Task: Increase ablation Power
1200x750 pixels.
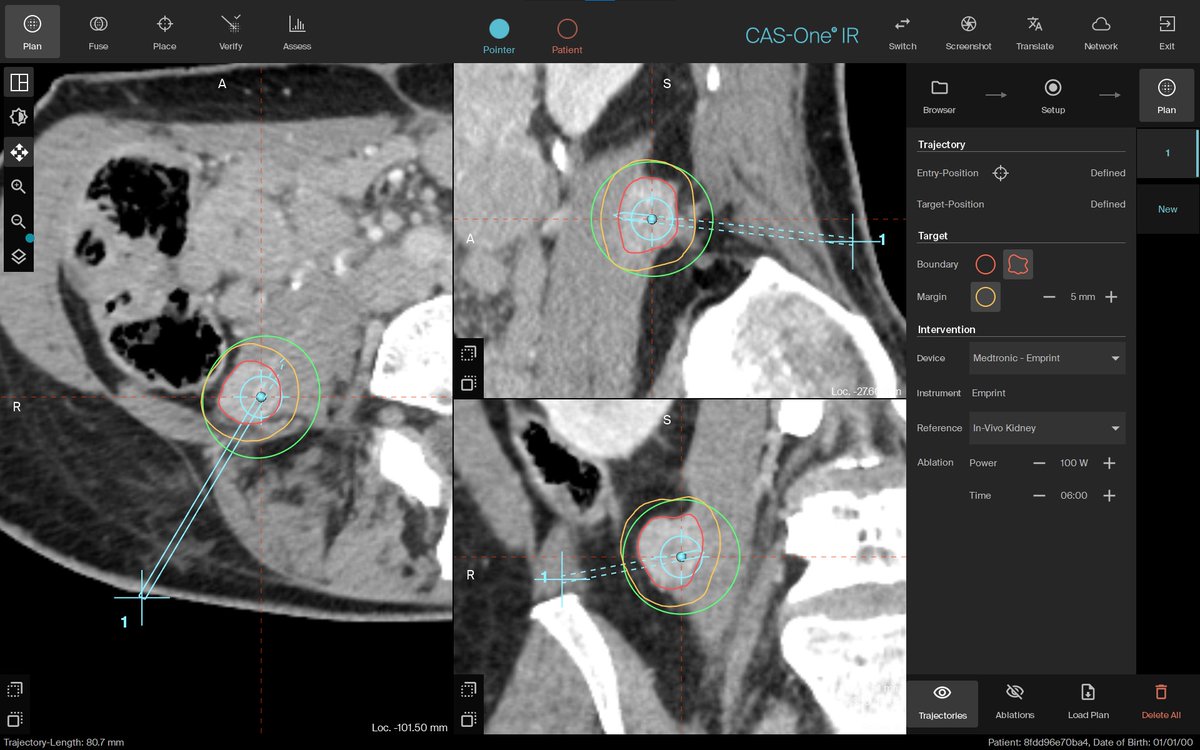Action: 1109,463
